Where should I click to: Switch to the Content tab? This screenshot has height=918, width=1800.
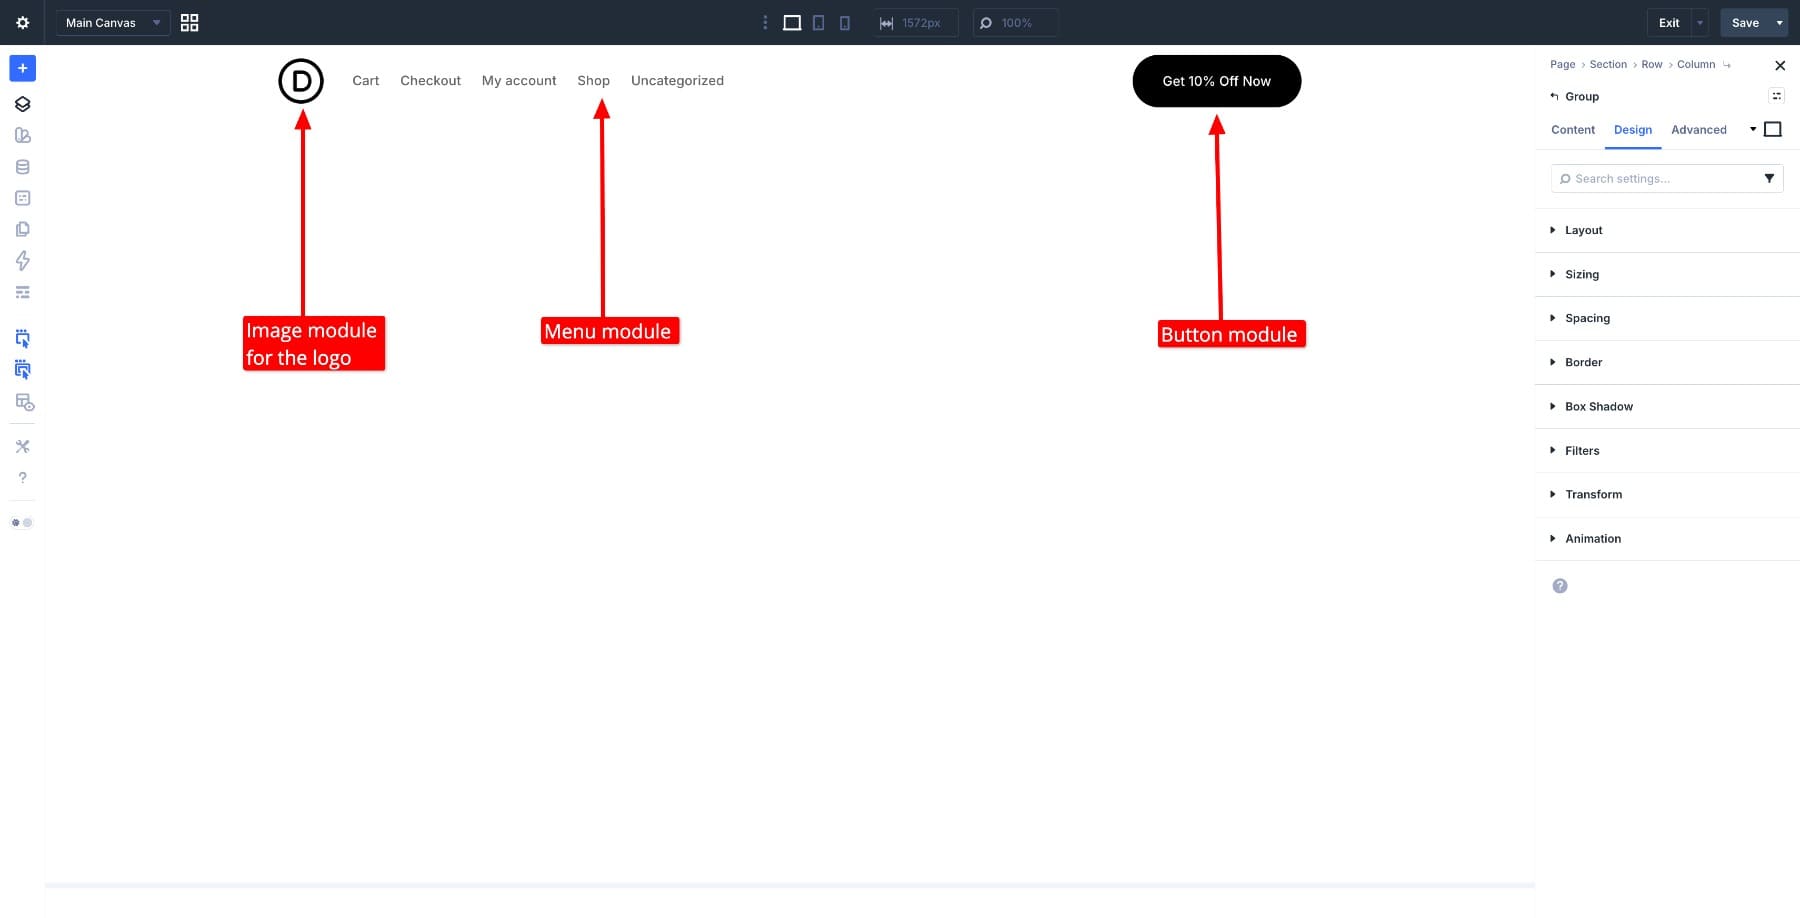(1572, 130)
